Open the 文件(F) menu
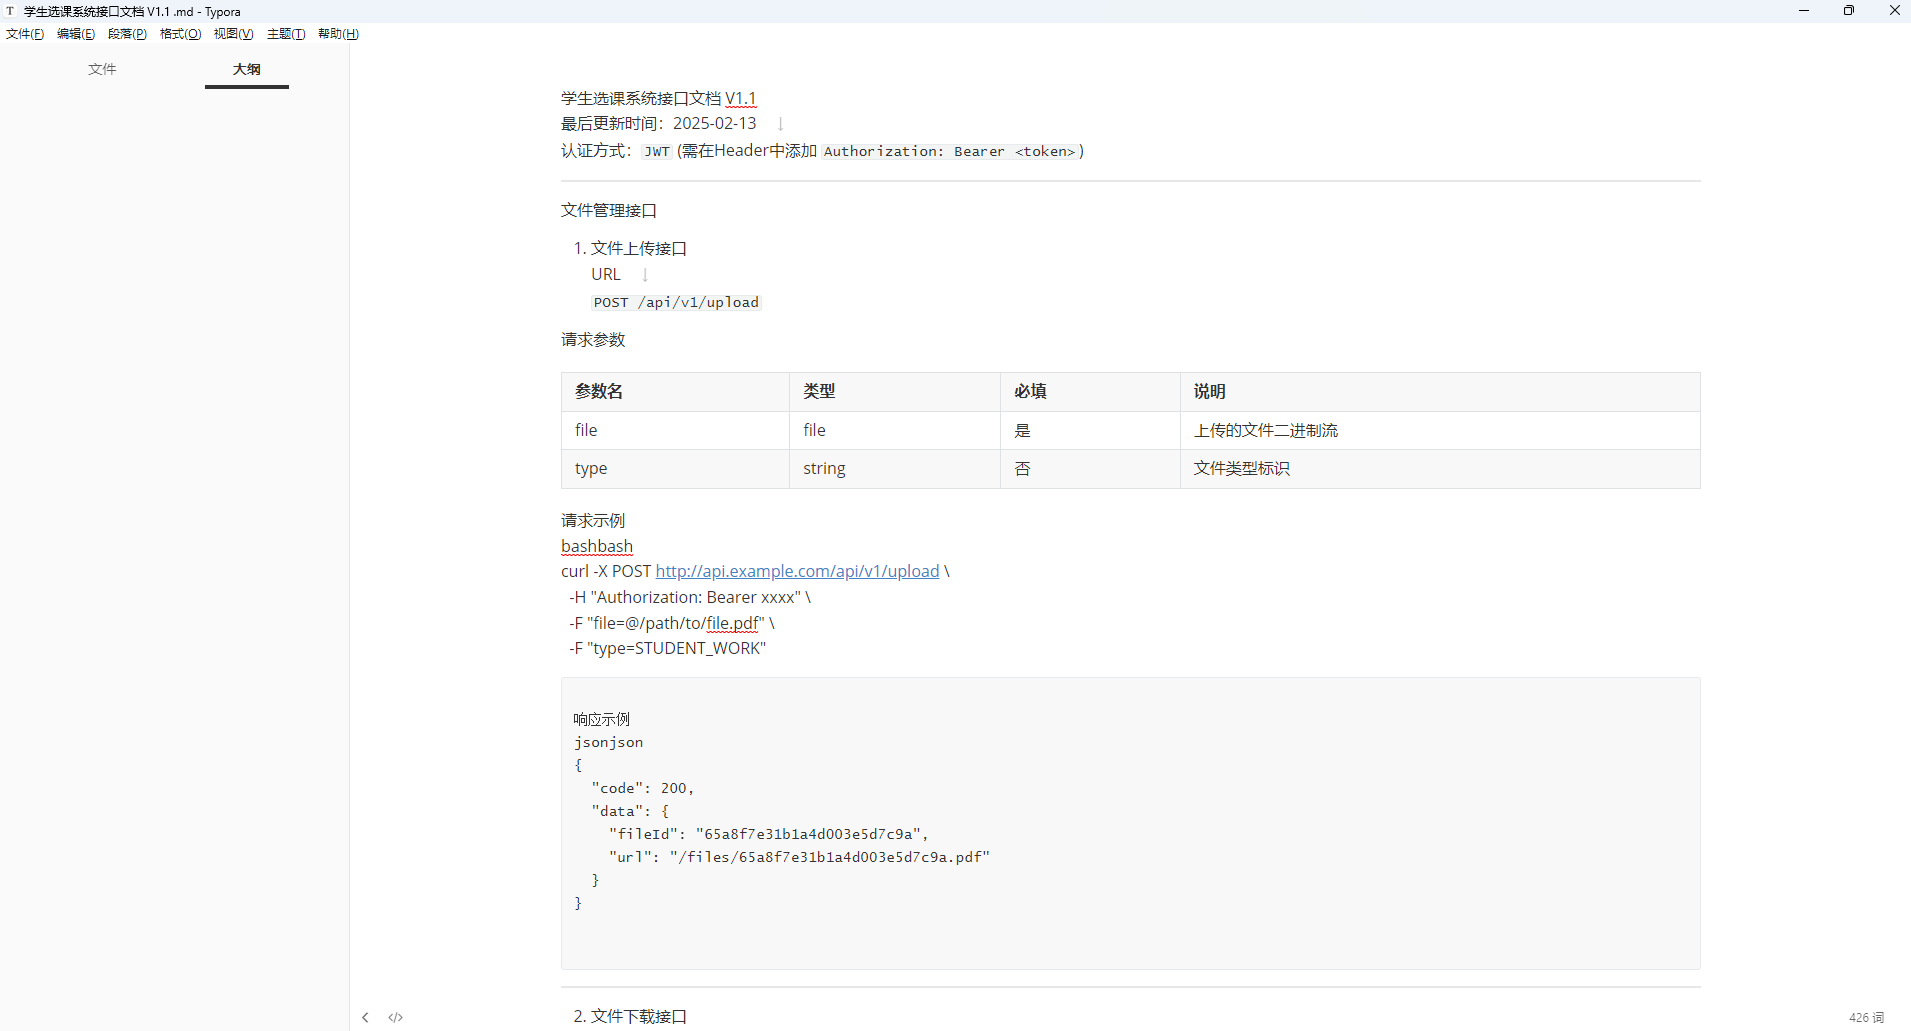The height and width of the screenshot is (1031, 1911). (25, 34)
